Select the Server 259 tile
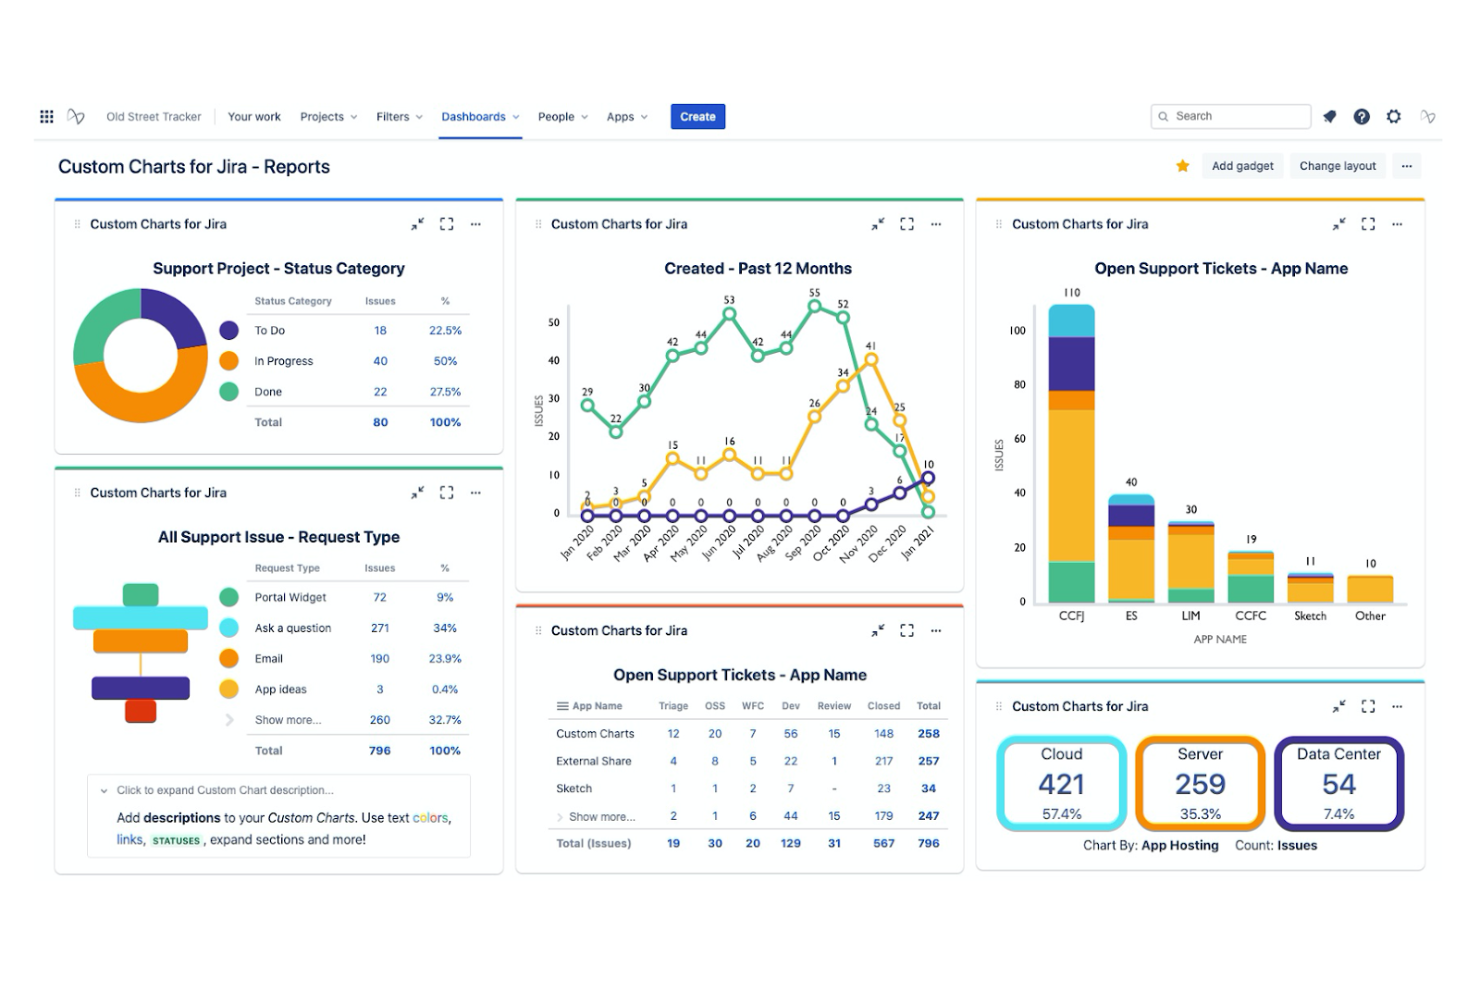 (1200, 784)
